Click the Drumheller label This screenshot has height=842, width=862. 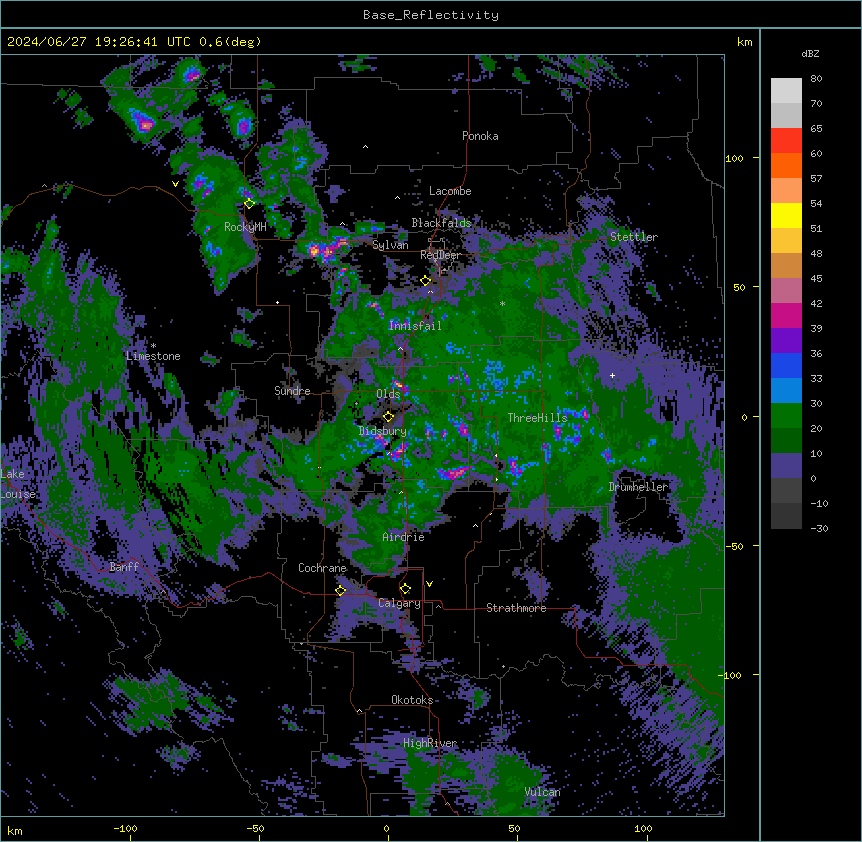pyautogui.click(x=639, y=487)
